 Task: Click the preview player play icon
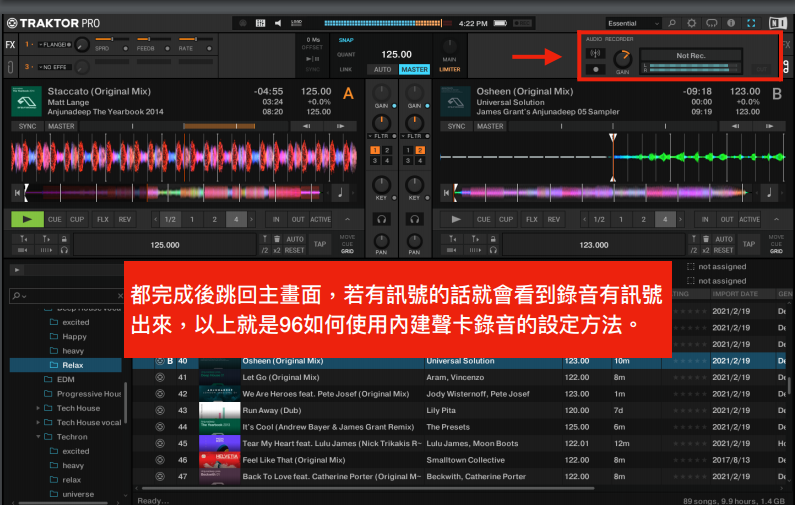pyautogui.click(x=17, y=270)
